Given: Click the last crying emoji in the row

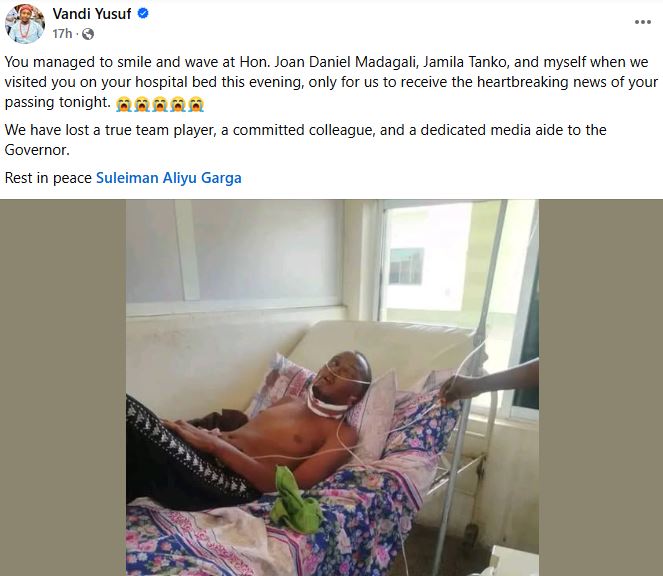Looking at the screenshot, I should pos(196,104).
